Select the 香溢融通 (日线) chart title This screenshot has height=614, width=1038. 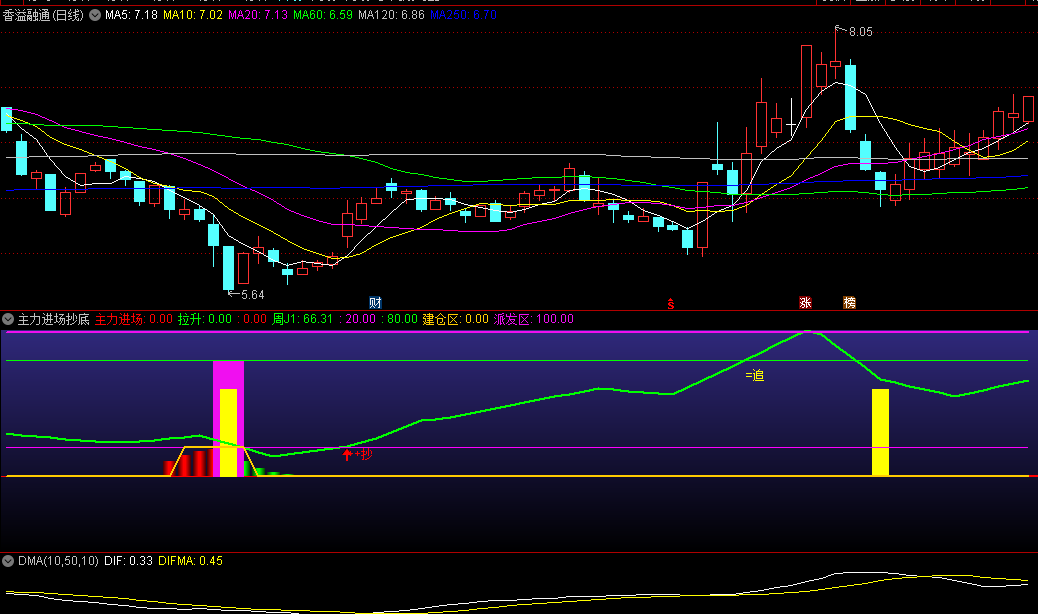pos(43,15)
